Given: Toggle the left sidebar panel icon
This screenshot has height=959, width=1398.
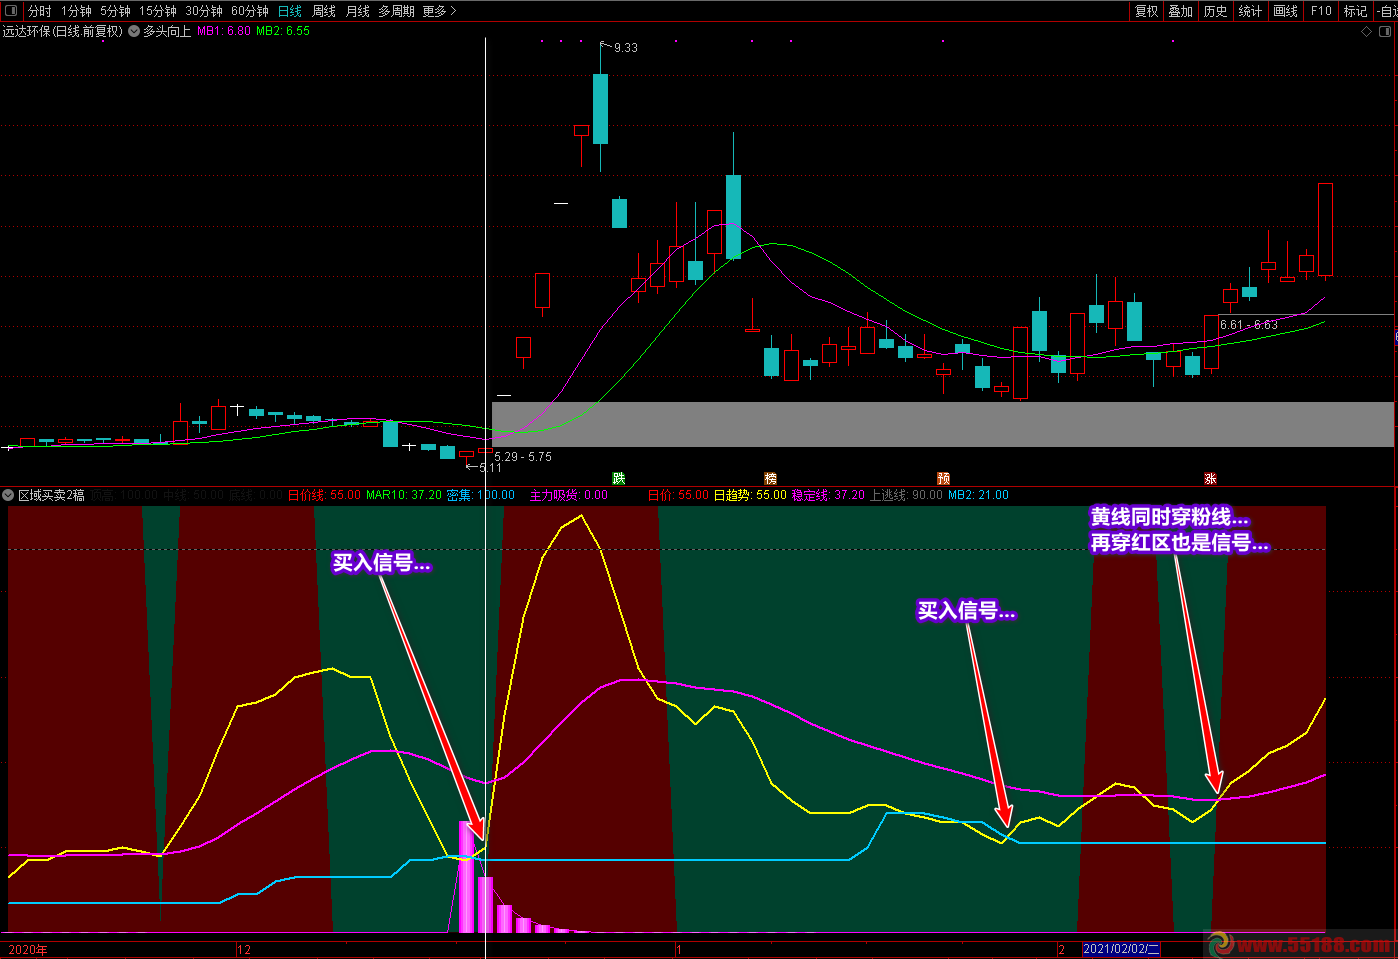Looking at the screenshot, I should pos(11,11).
